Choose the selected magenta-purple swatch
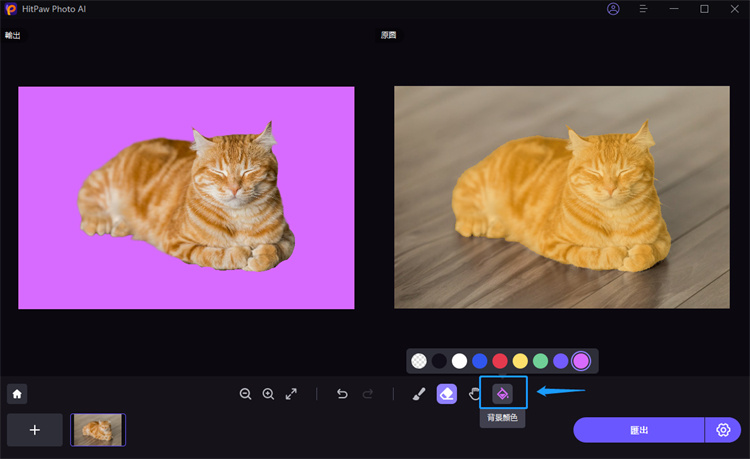The image size is (750, 459). [x=581, y=361]
